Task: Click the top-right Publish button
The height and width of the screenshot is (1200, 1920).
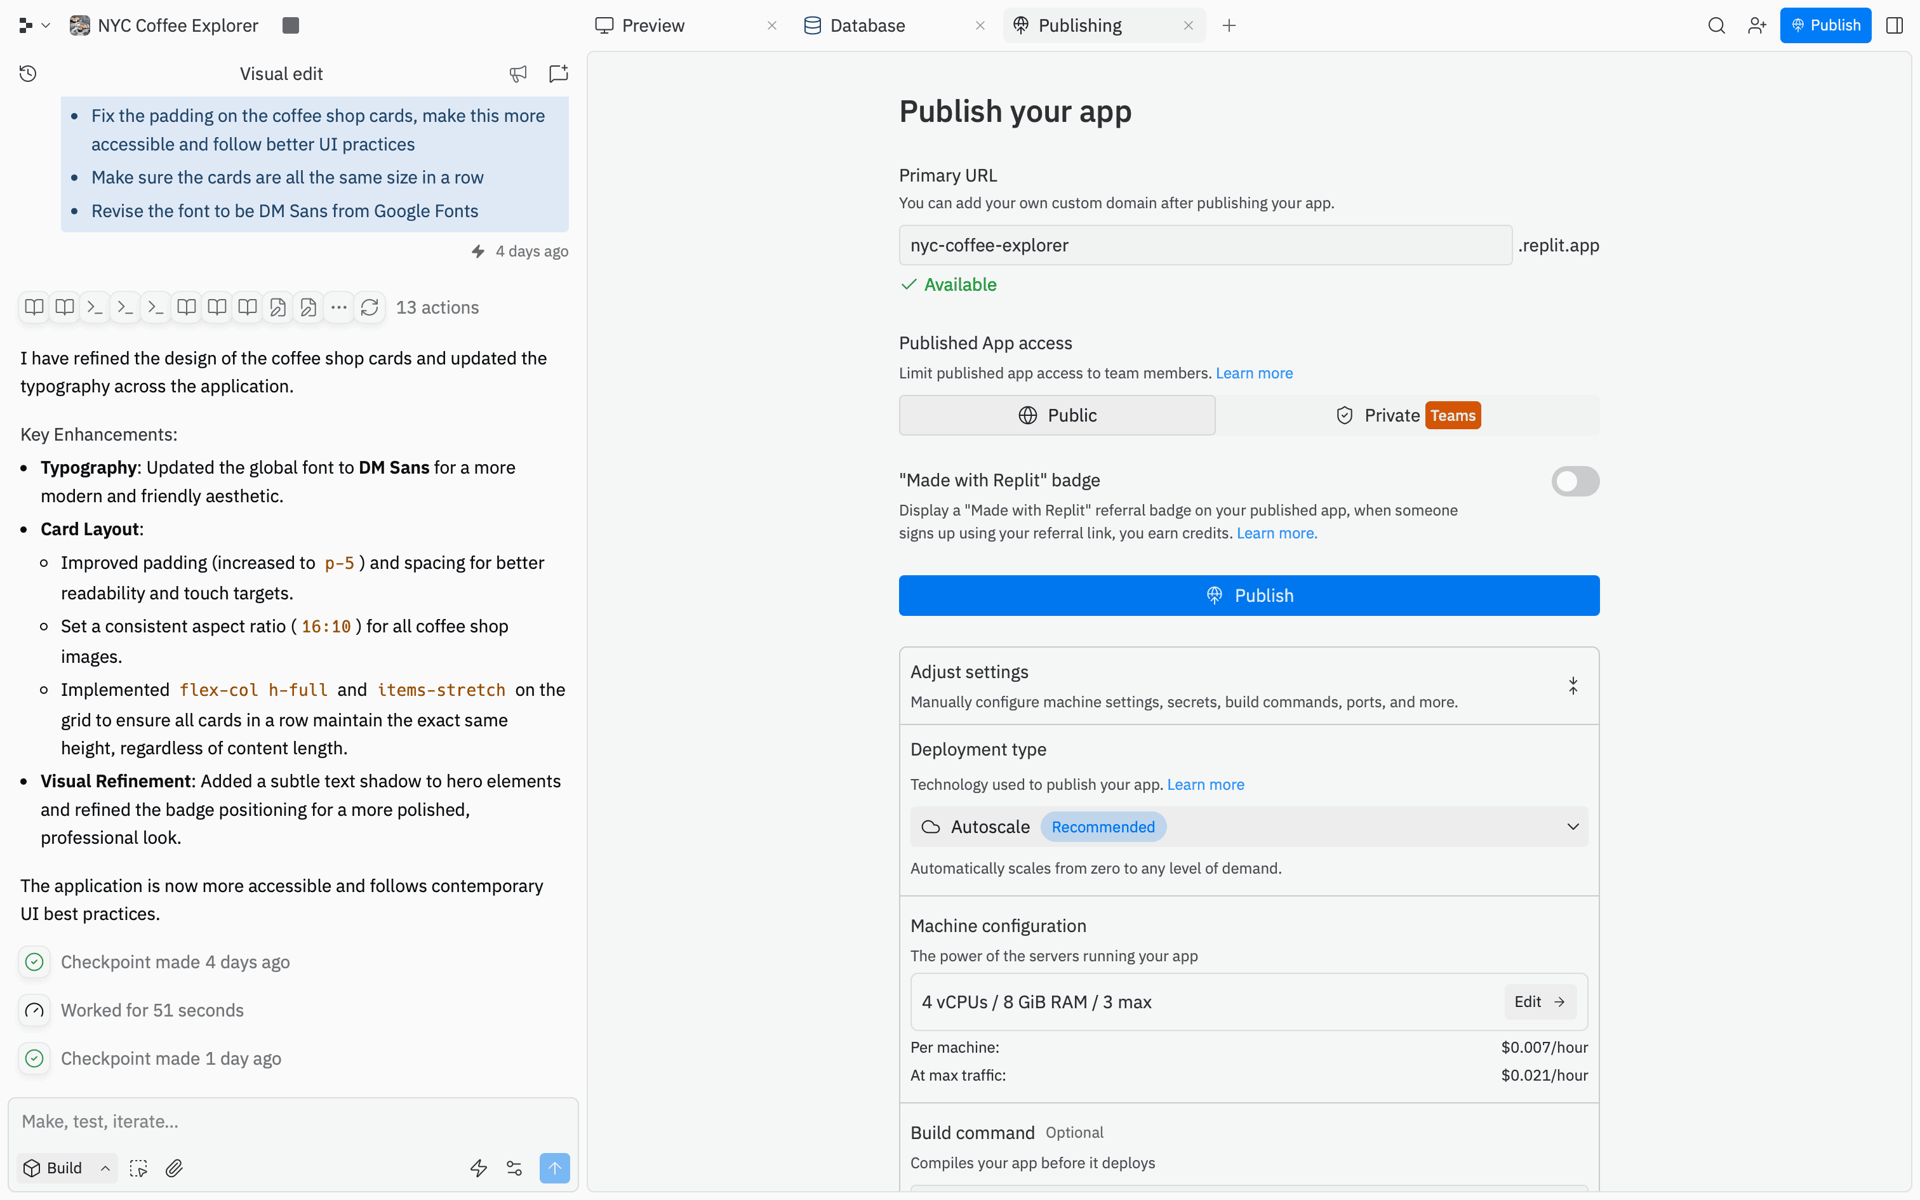Action: (x=1825, y=26)
